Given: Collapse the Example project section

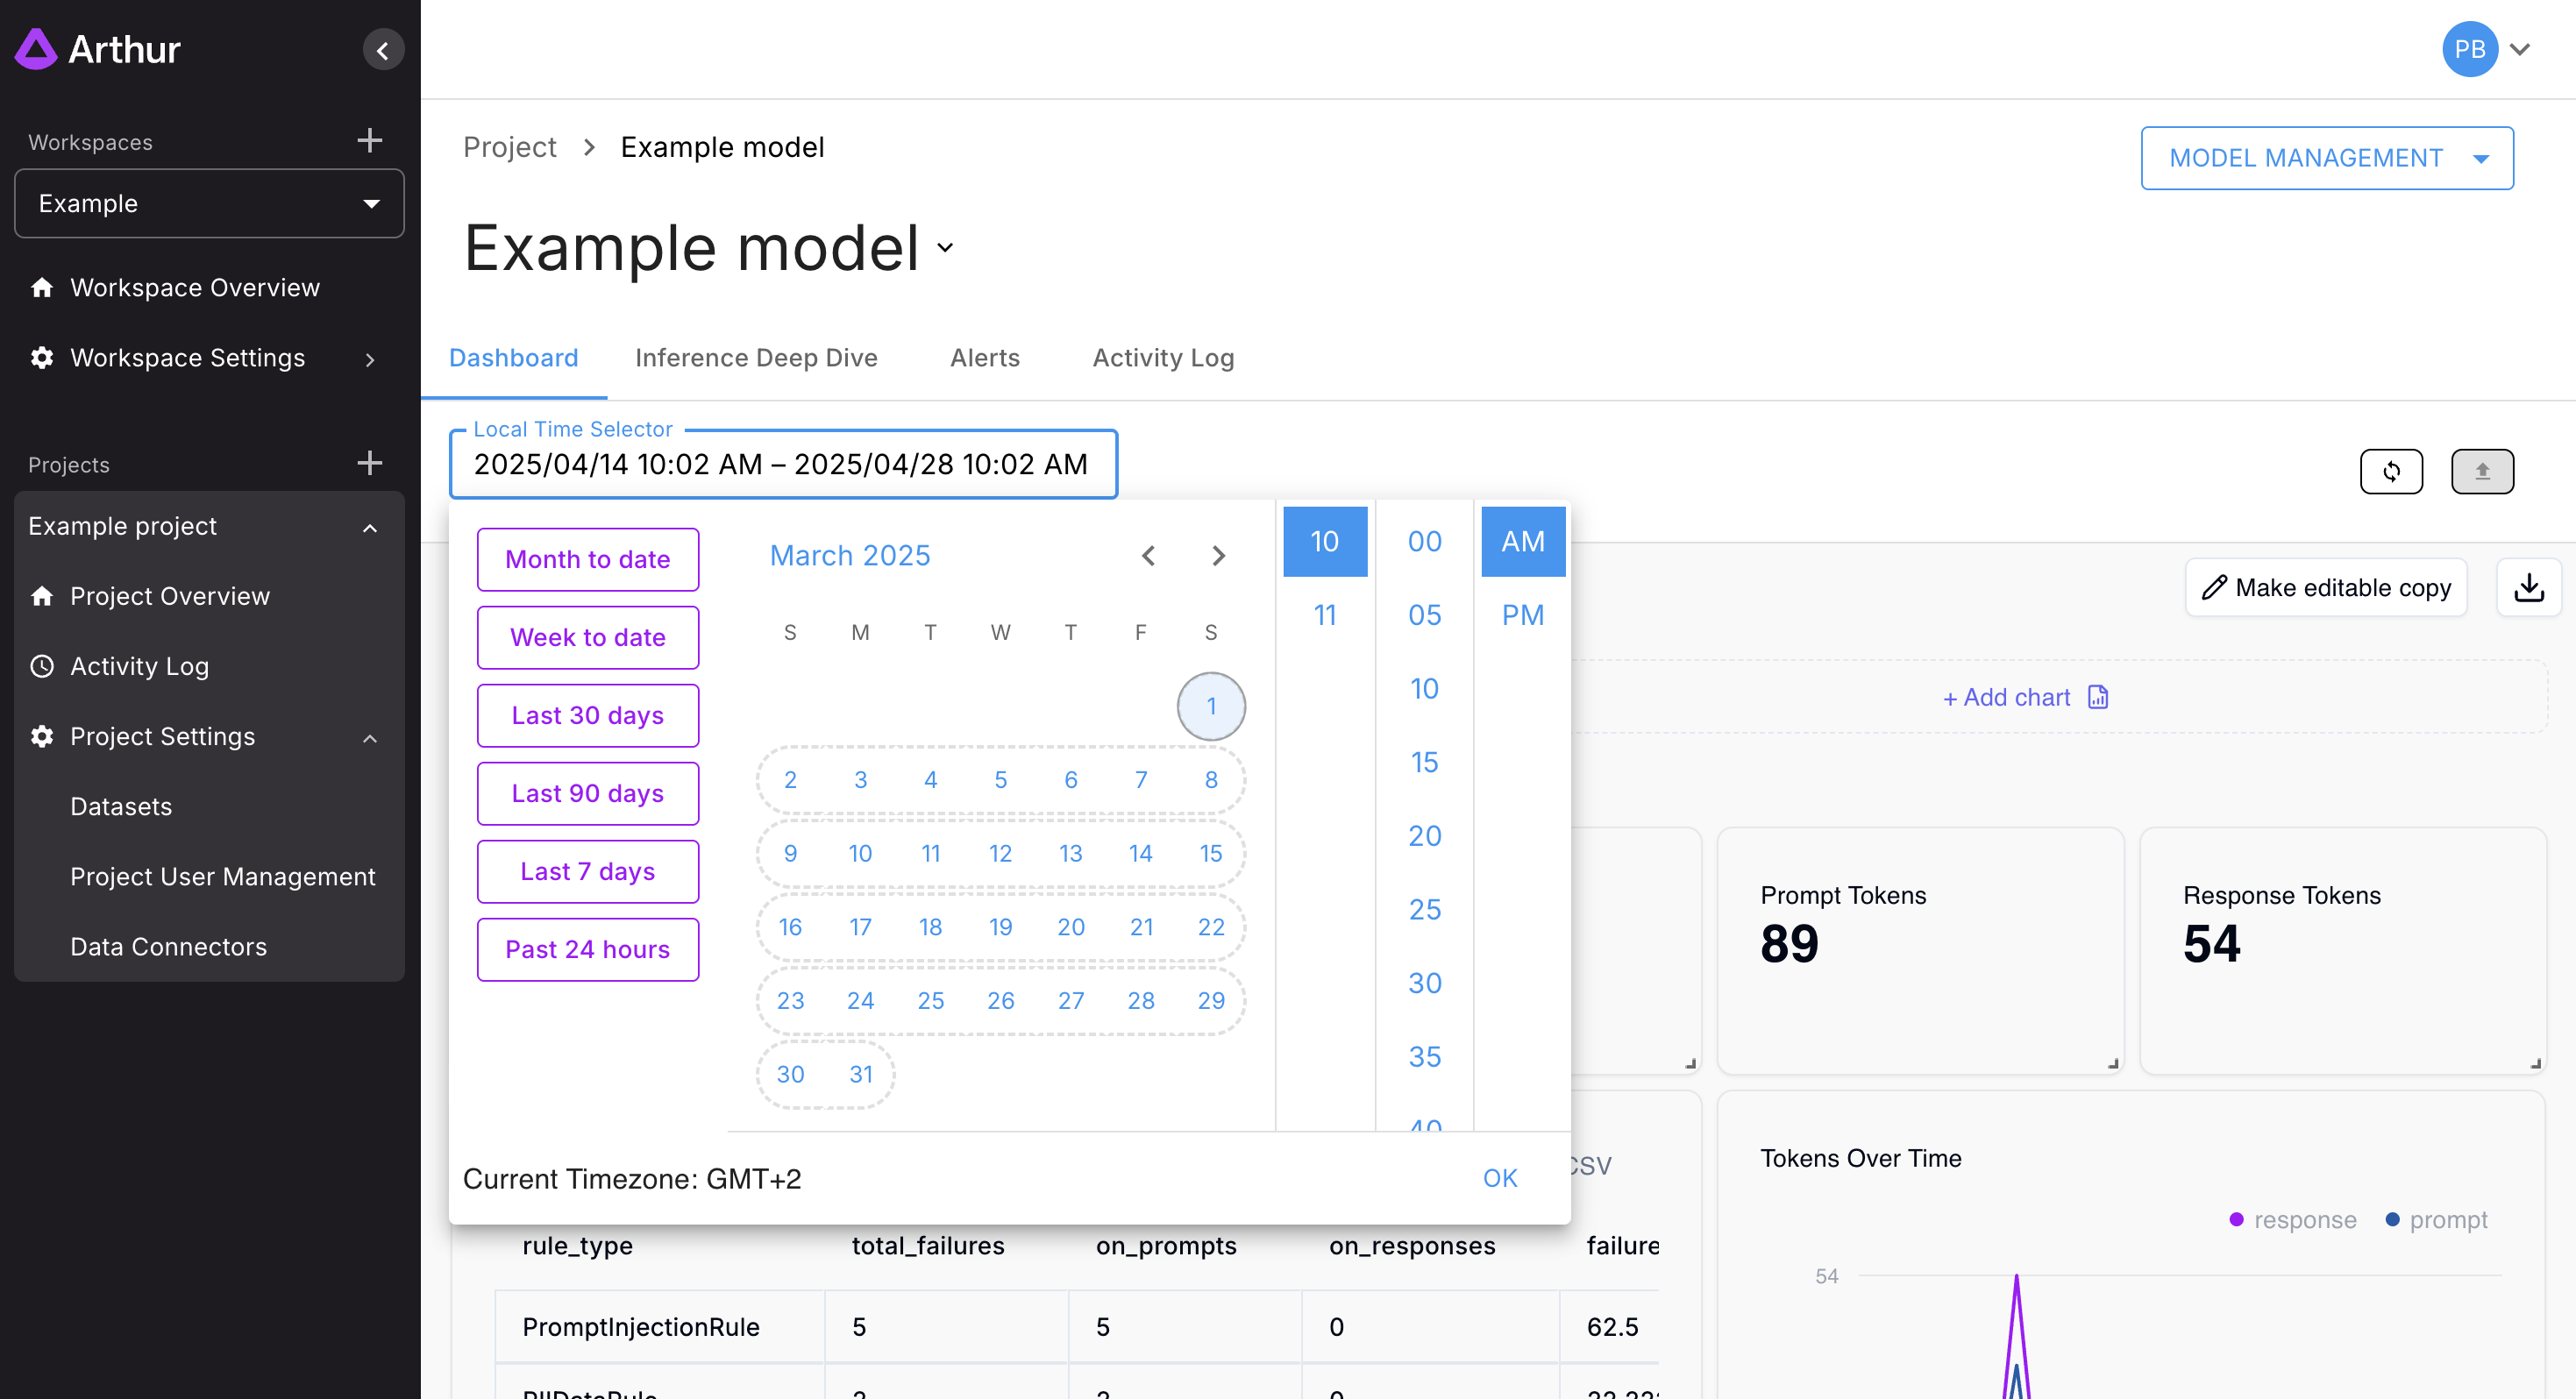Looking at the screenshot, I should (369, 526).
